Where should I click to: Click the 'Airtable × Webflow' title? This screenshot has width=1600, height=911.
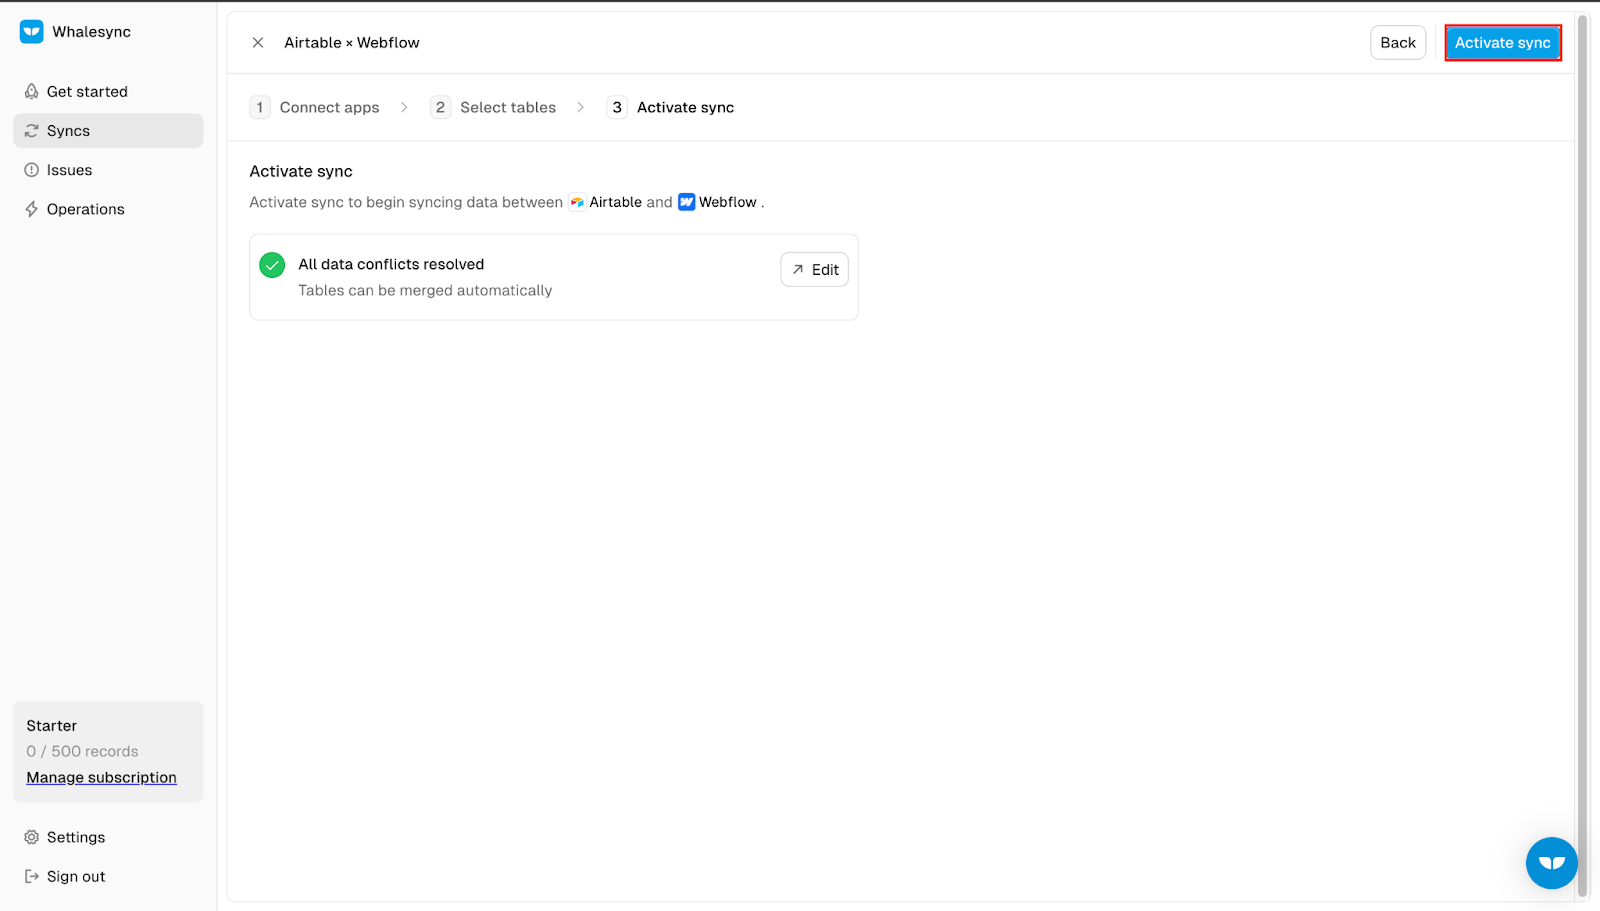[x=352, y=43]
